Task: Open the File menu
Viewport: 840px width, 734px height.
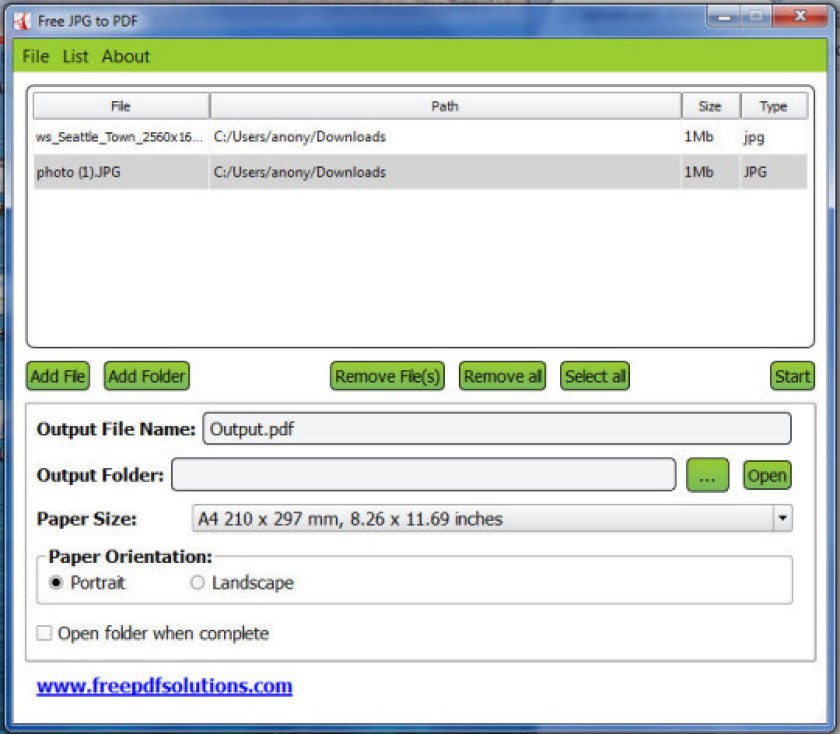Action: click(35, 56)
